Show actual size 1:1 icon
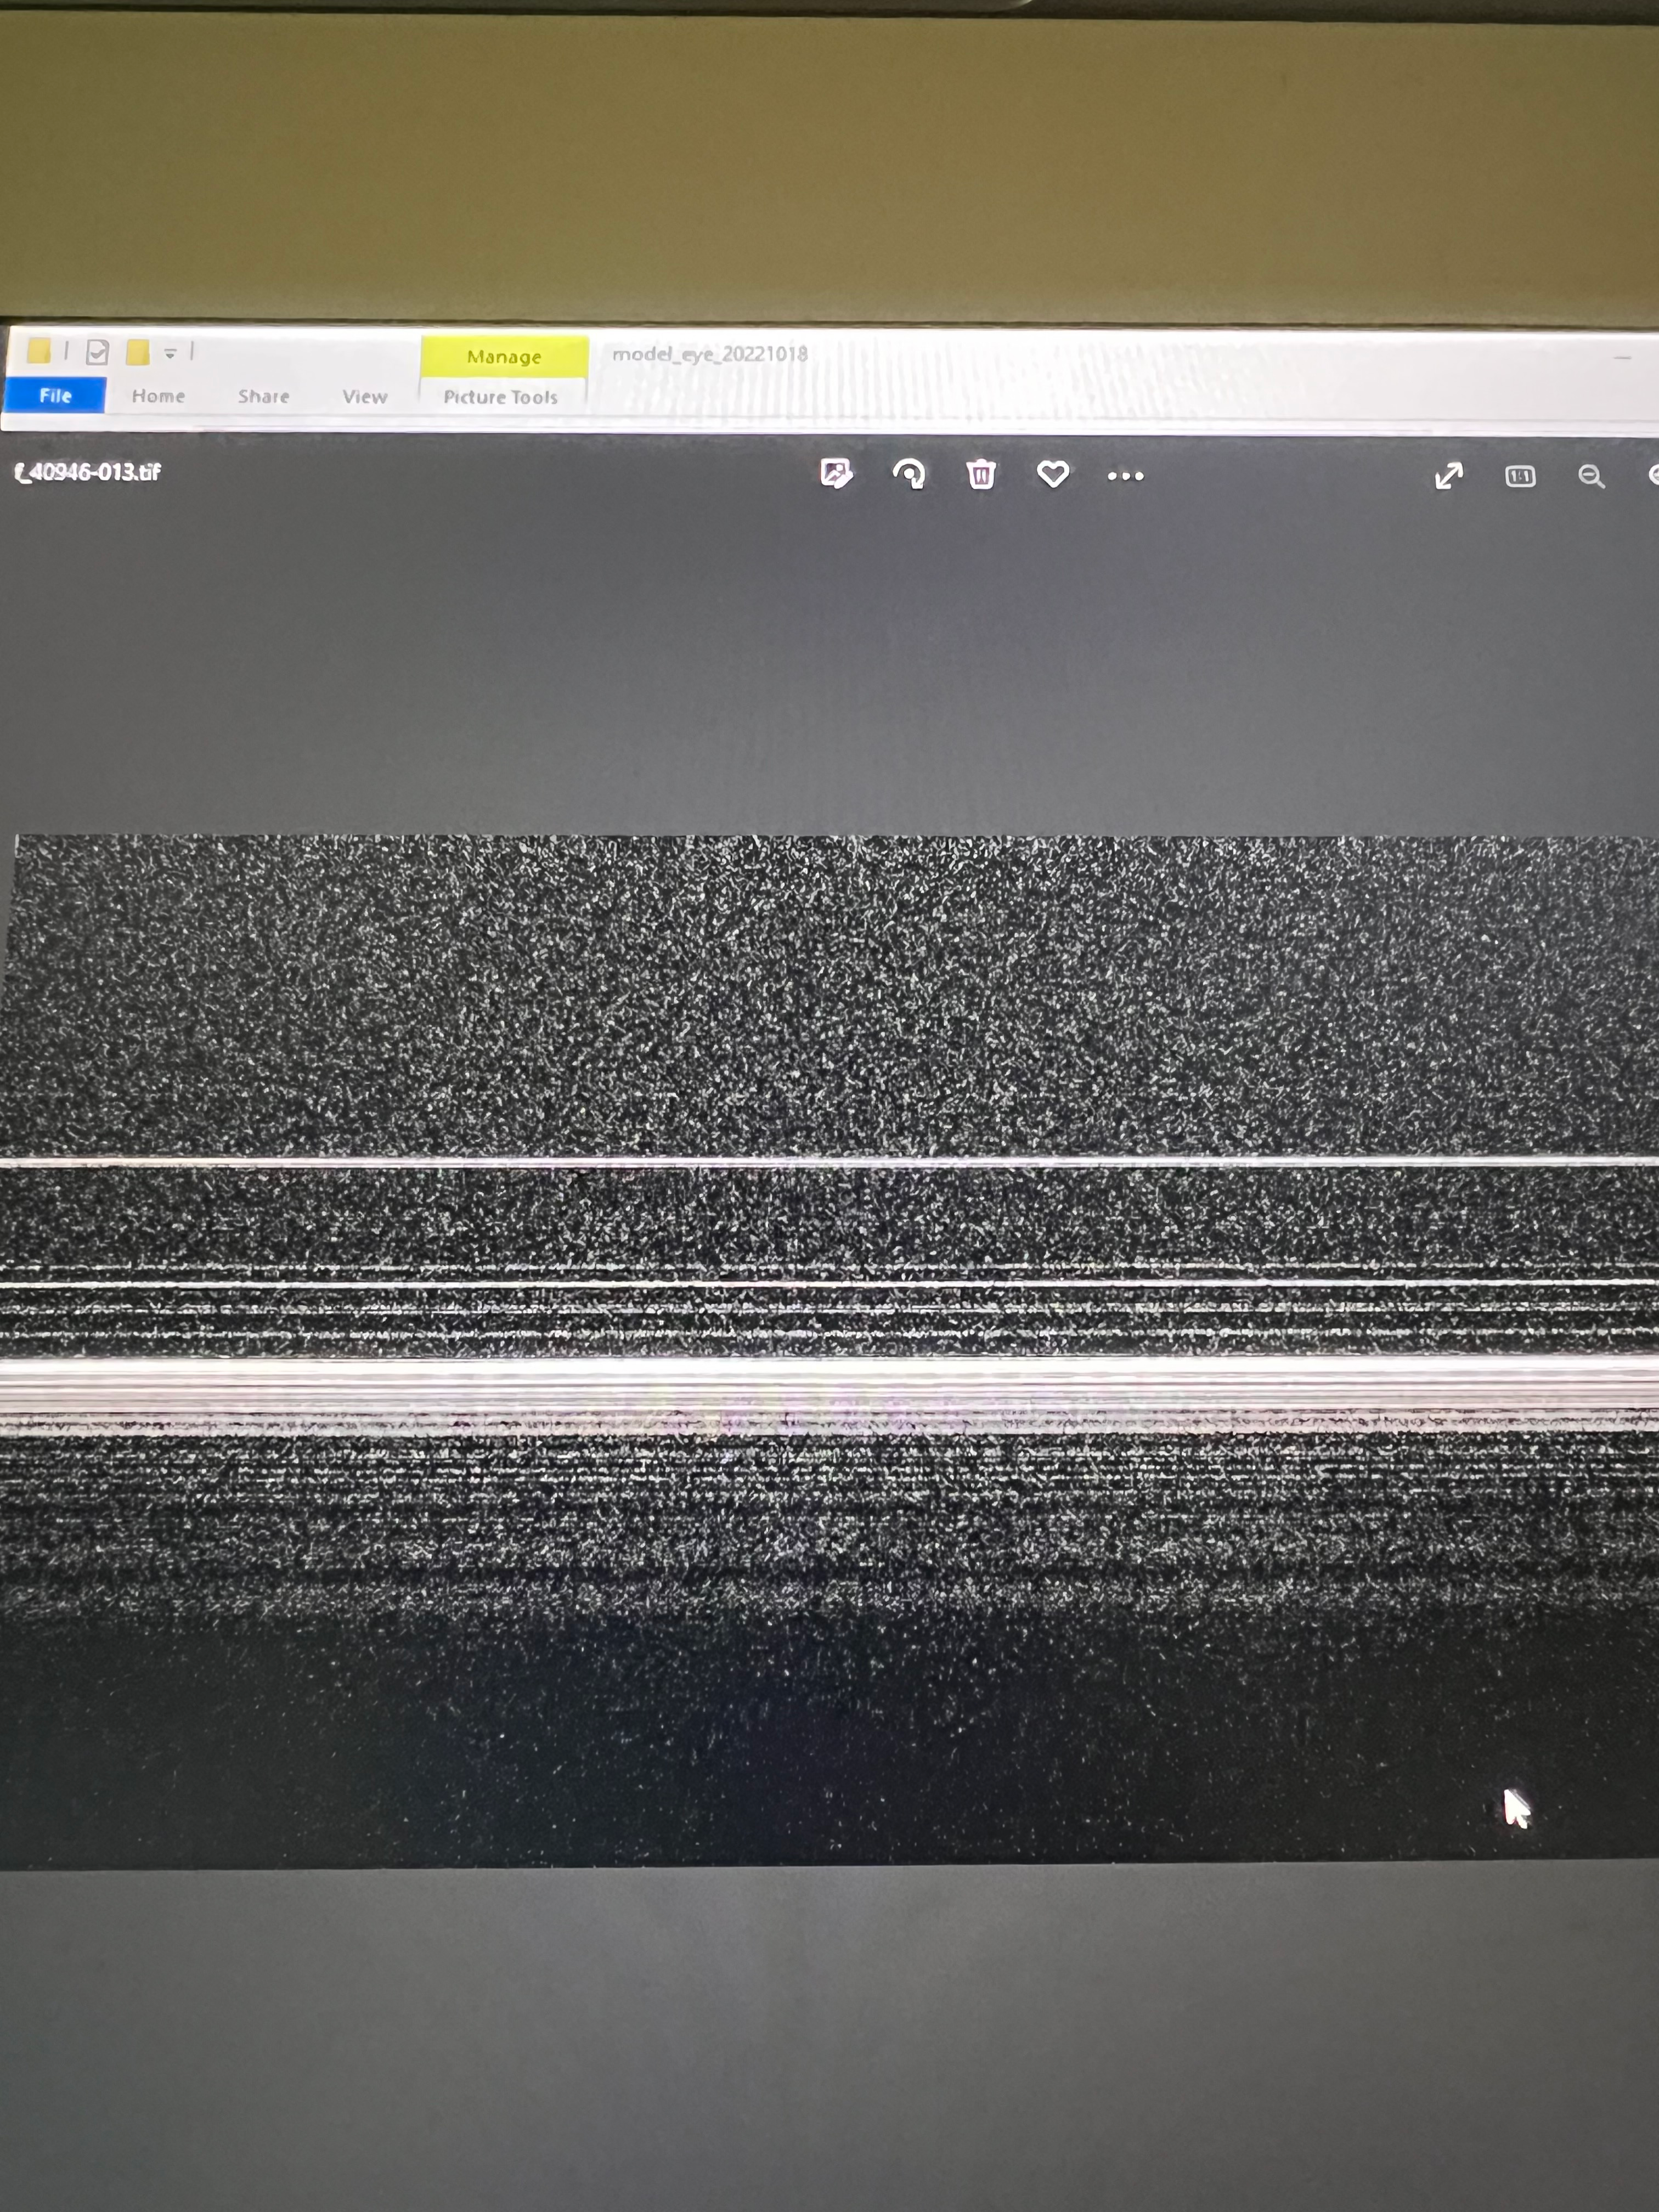 tap(1520, 477)
